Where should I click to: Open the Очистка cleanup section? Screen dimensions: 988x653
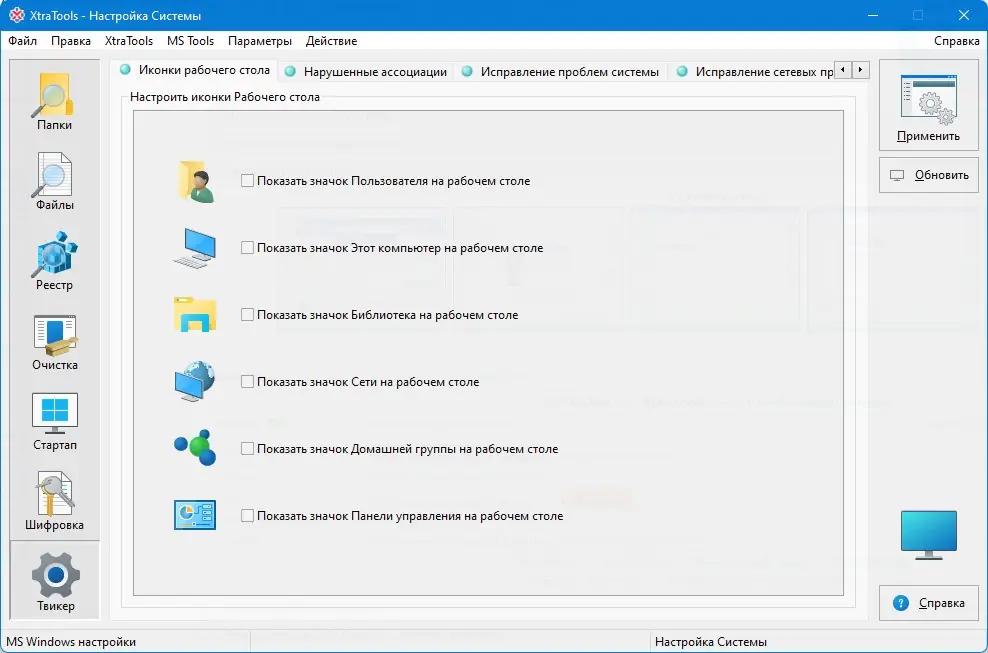pos(54,342)
